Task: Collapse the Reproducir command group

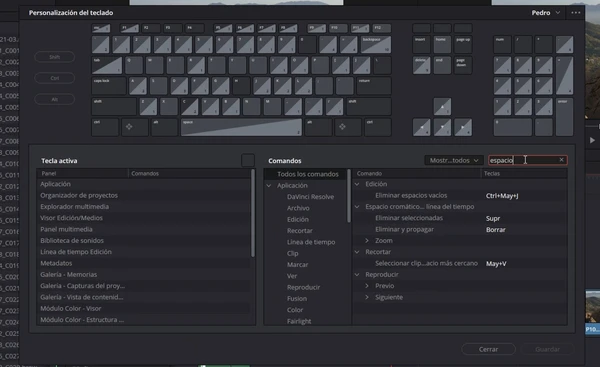Action: click(357, 274)
